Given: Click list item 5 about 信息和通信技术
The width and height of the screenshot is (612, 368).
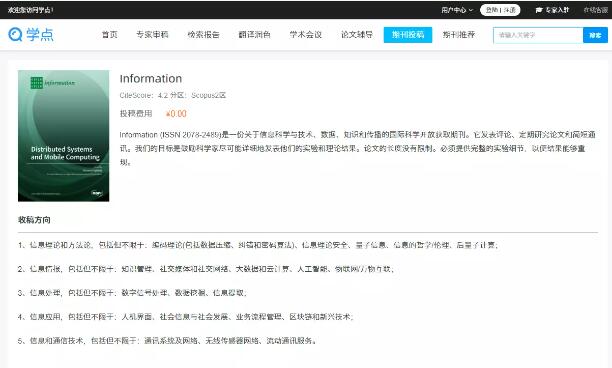Looking at the screenshot, I should coord(167,341).
